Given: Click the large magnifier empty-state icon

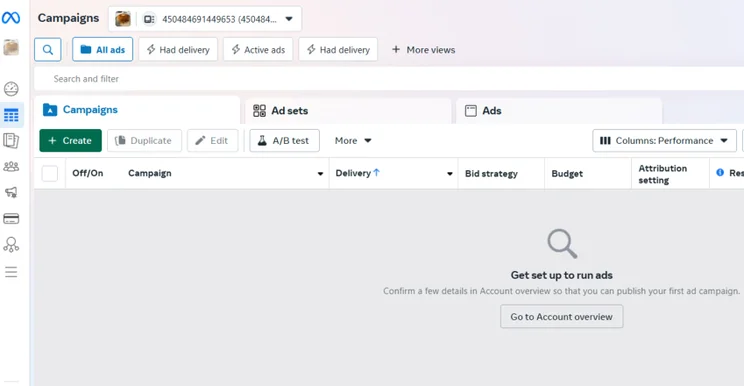Looking at the screenshot, I should (562, 244).
